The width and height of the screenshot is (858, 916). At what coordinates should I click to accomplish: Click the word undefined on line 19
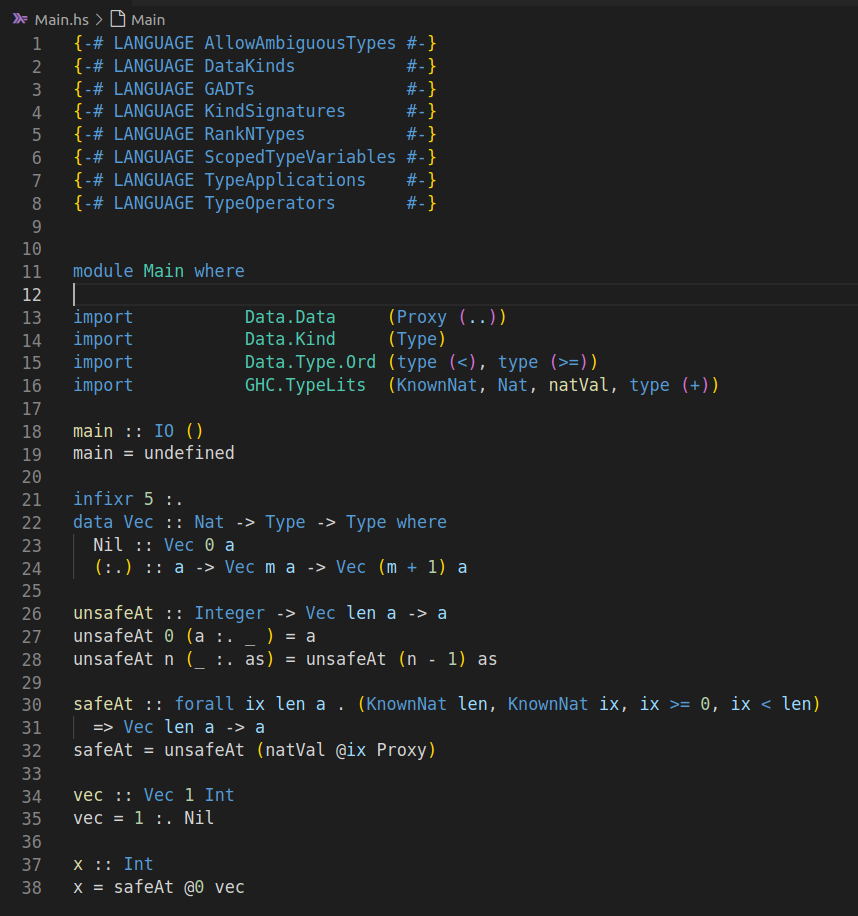tap(189, 453)
